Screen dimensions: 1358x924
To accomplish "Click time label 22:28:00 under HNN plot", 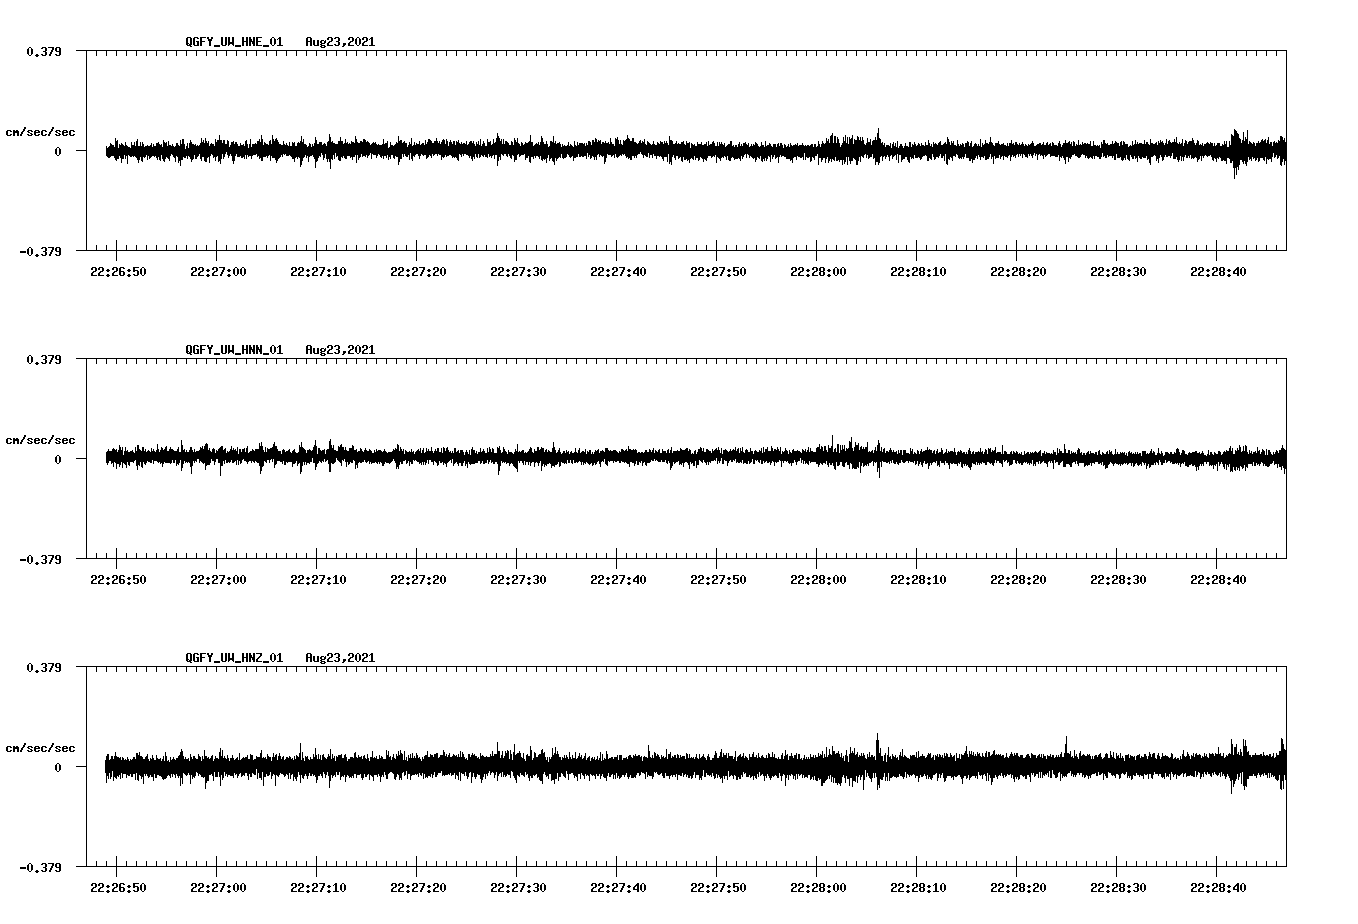I will (x=818, y=580).
